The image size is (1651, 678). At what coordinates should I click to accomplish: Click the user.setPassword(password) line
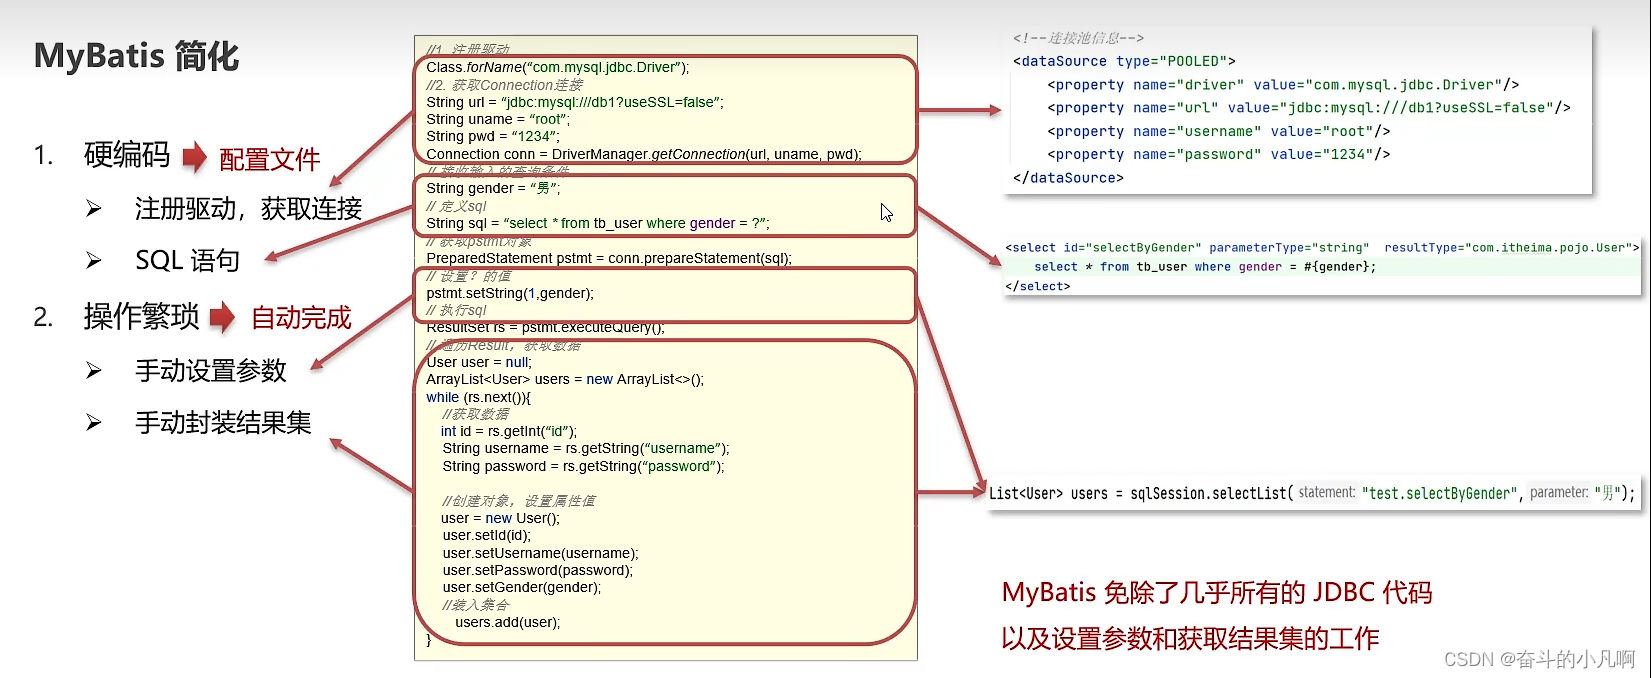tap(538, 570)
